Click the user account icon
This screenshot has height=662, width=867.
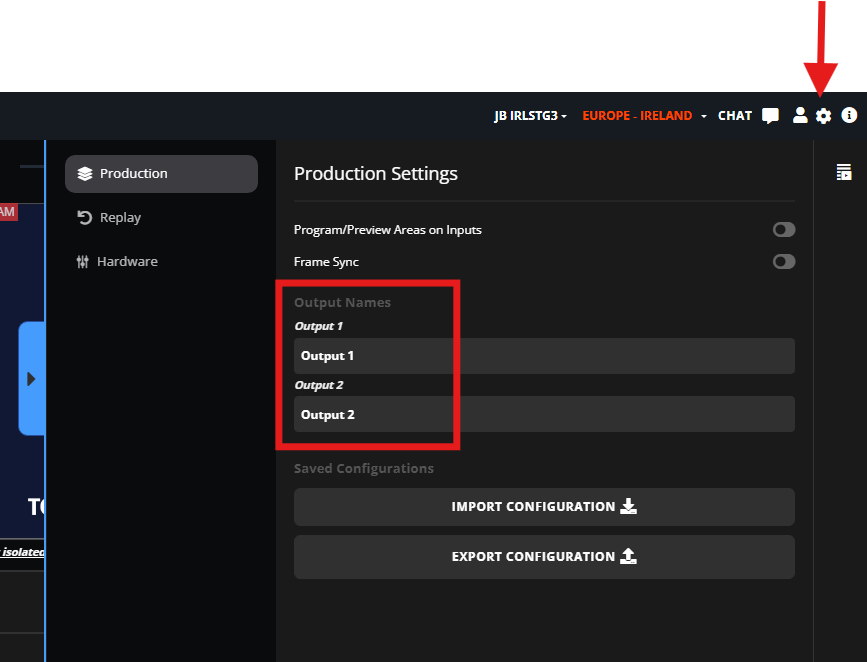800,115
